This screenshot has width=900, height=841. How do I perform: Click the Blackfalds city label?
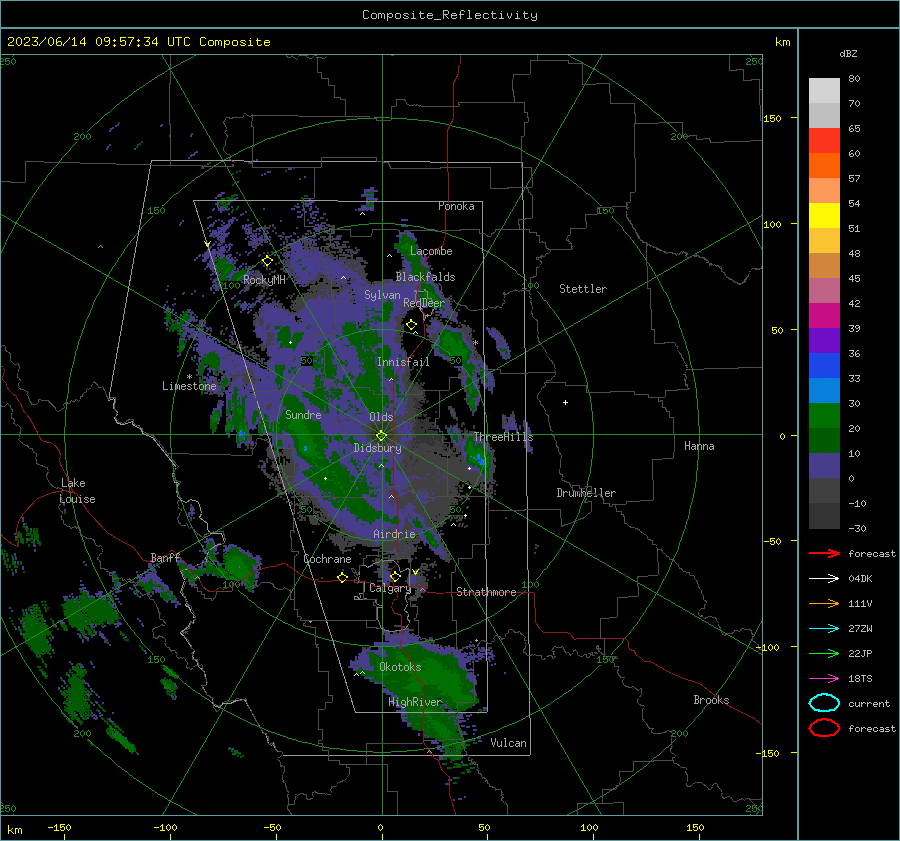pyautogui.click(x=425, y=277)
